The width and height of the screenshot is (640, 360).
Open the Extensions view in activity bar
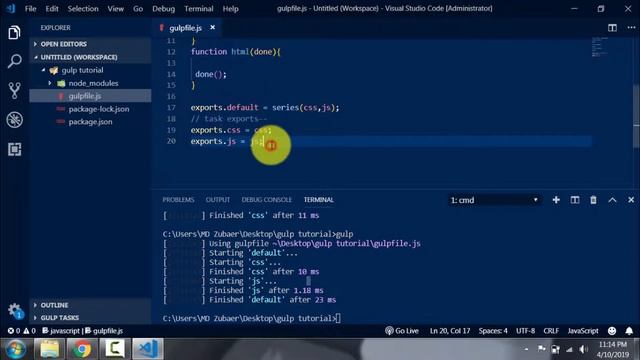(x=14, y=149)
